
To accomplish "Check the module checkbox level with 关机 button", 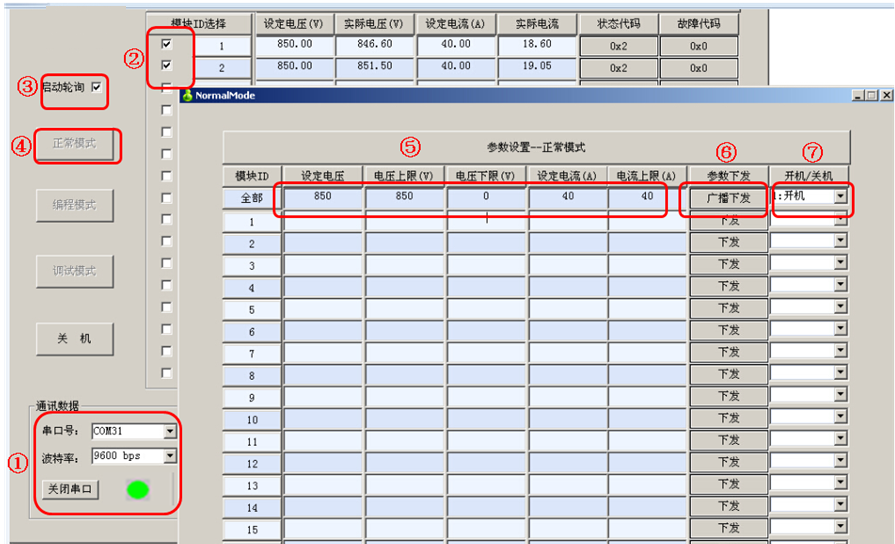I will 167,329.
